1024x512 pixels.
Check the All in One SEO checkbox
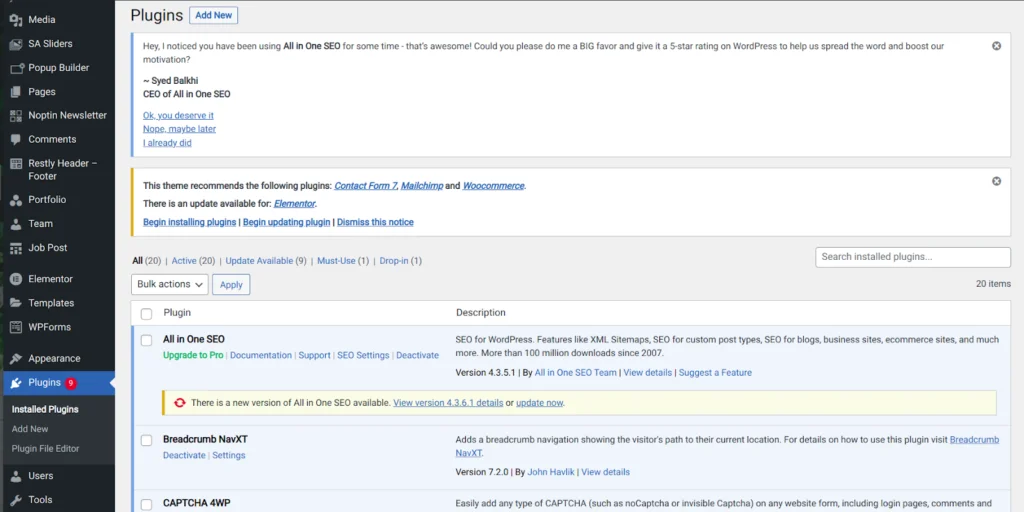click(x=146, y=340)
